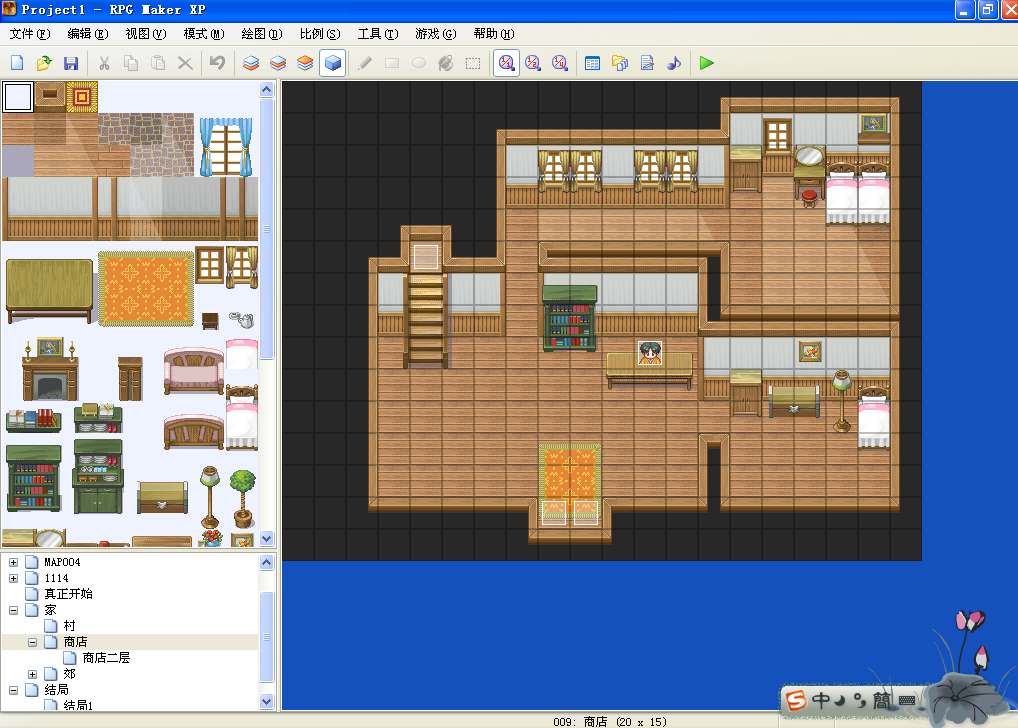The height and width of the screenshot is (728, 1018).
Task: Select the Ellipse drawing tool
Action: 419,63
